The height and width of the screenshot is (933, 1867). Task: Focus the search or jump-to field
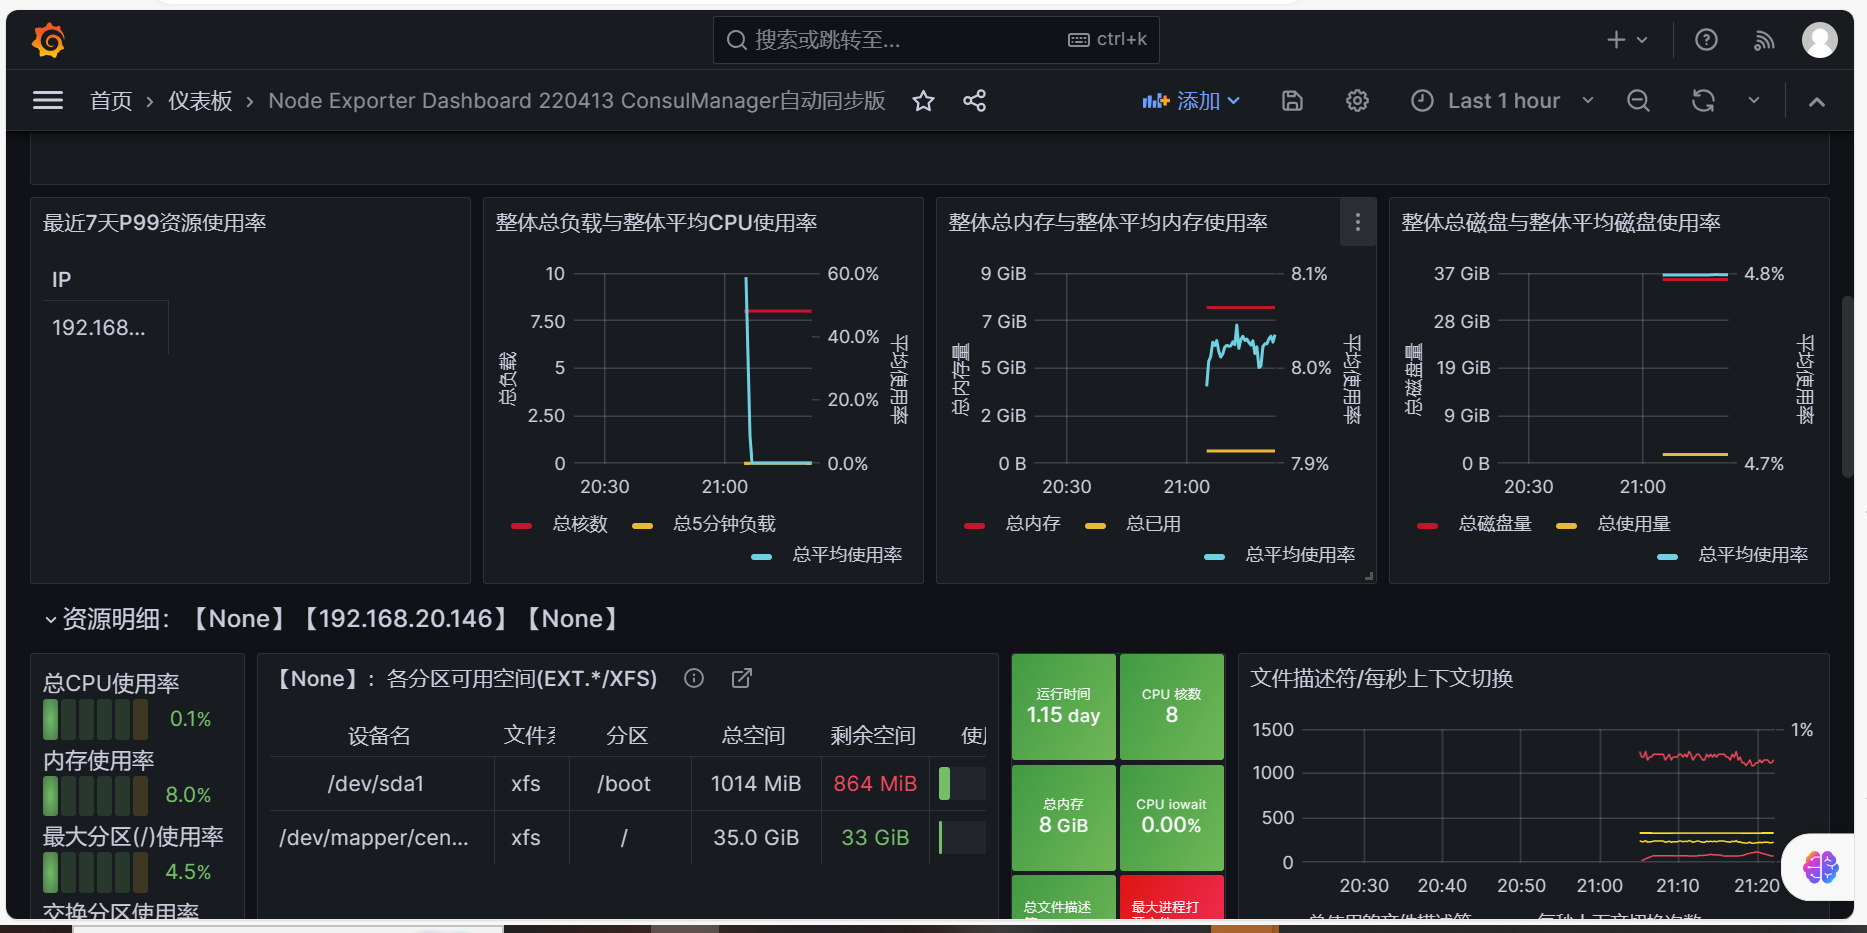[936, 40]
